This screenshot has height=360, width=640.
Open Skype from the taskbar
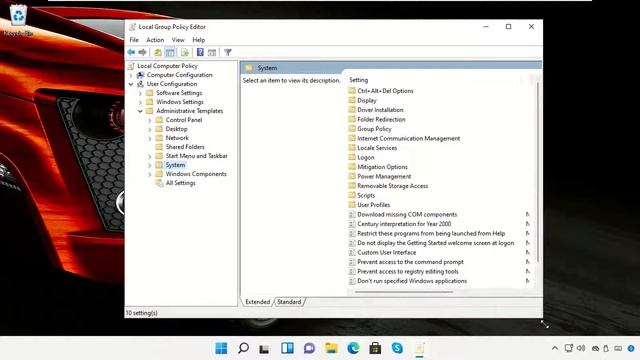pyautogui.click(x=397, y=348)
